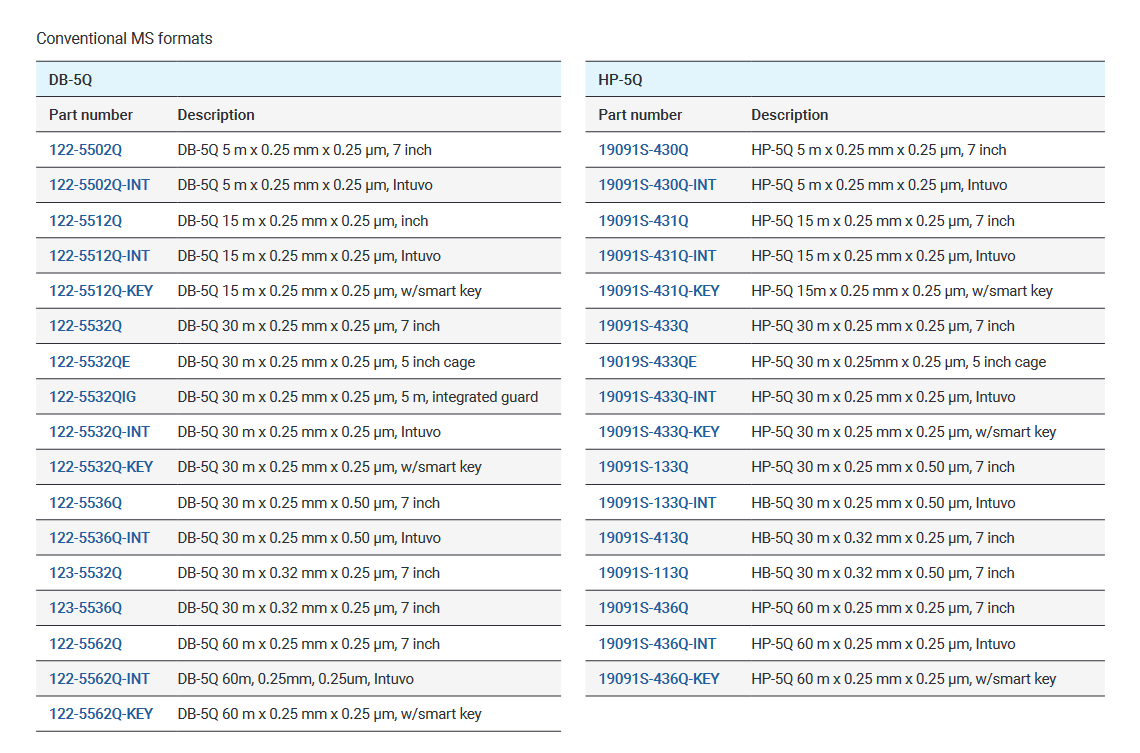Click part number 122-5562Q-KEY
The image size is (1140, 753).
(101, 714)
